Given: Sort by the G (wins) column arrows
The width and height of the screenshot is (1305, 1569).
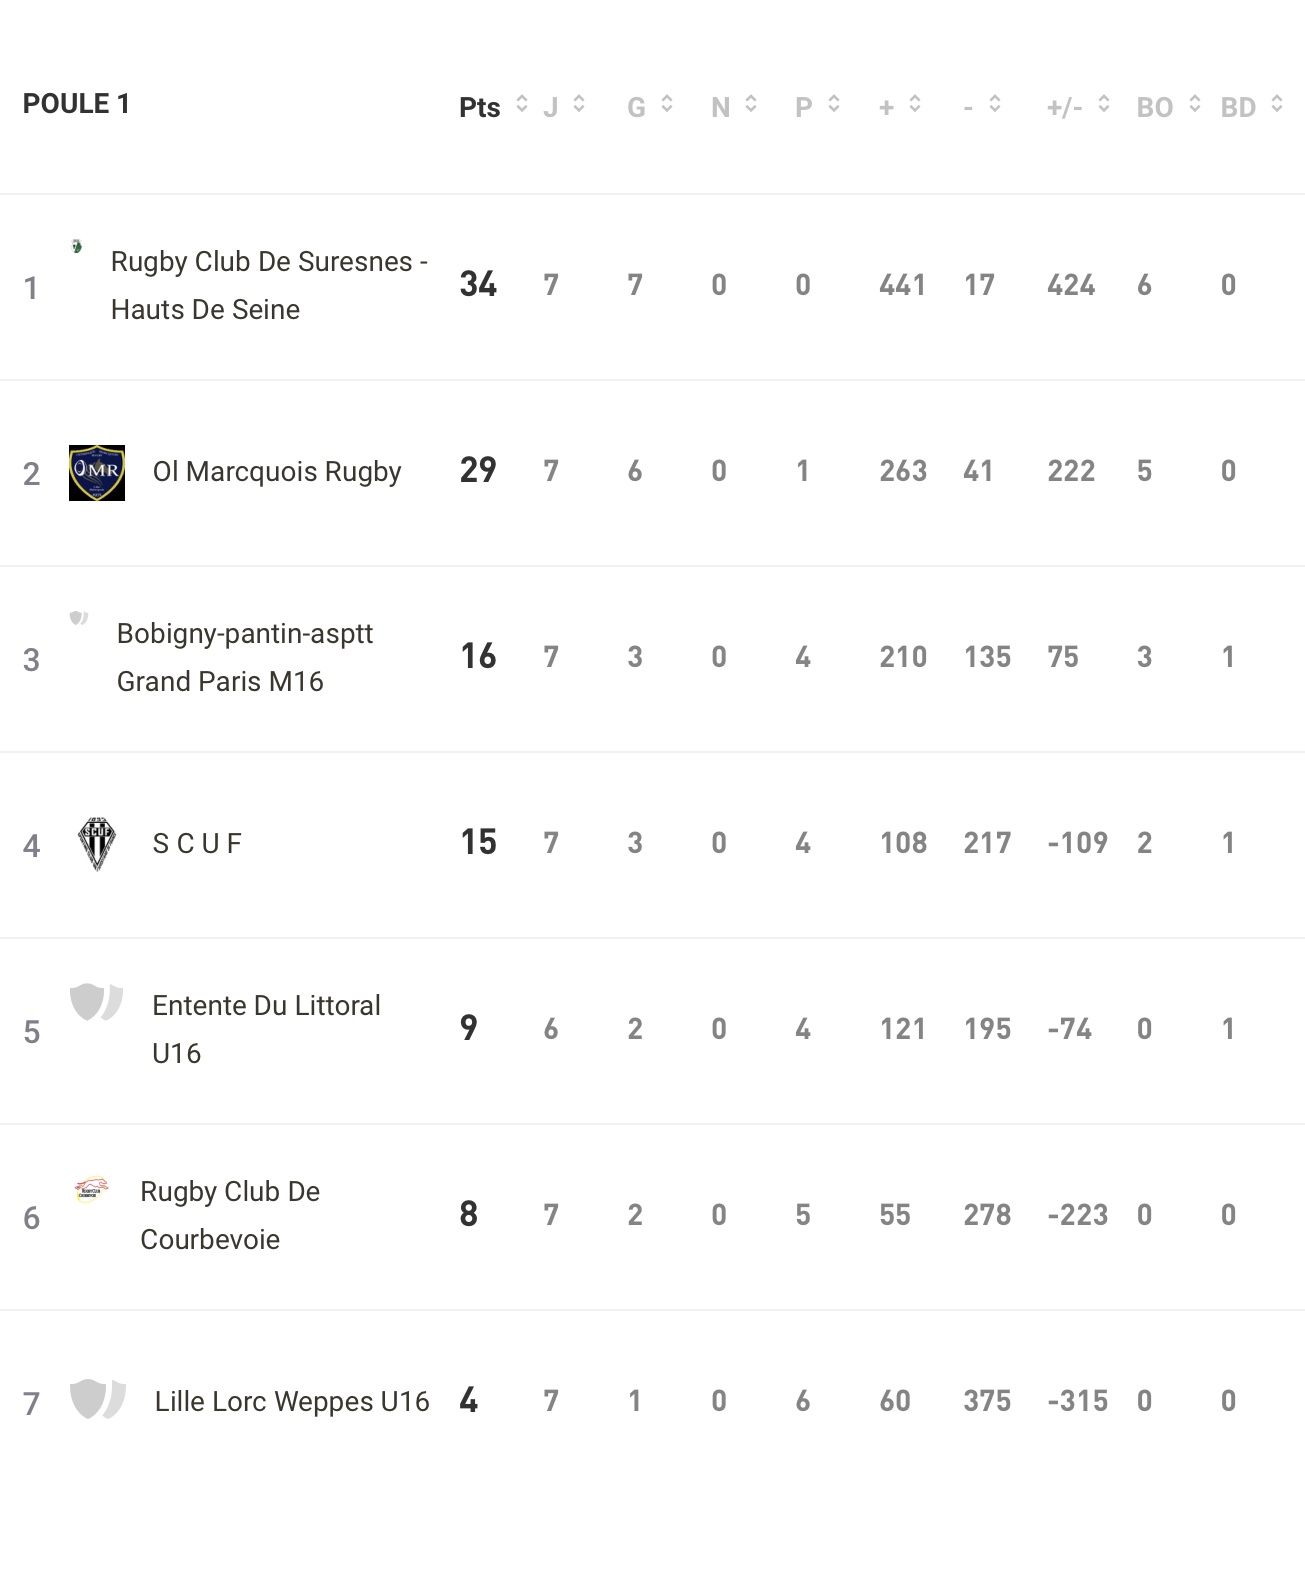Looking at the screenshot, I should click(x=650, y=106).
